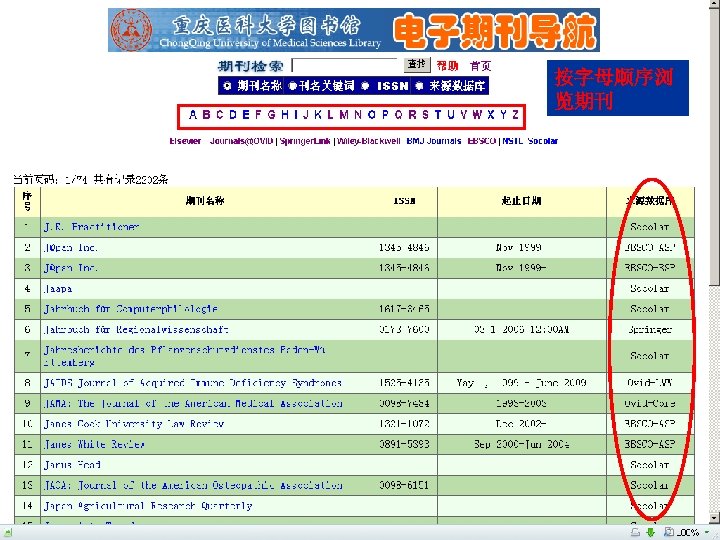Browse journals starting with letter O

[371, 115]
